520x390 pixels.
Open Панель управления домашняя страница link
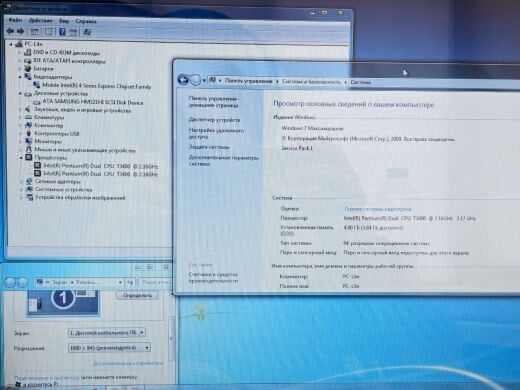(x=213, y=102)
